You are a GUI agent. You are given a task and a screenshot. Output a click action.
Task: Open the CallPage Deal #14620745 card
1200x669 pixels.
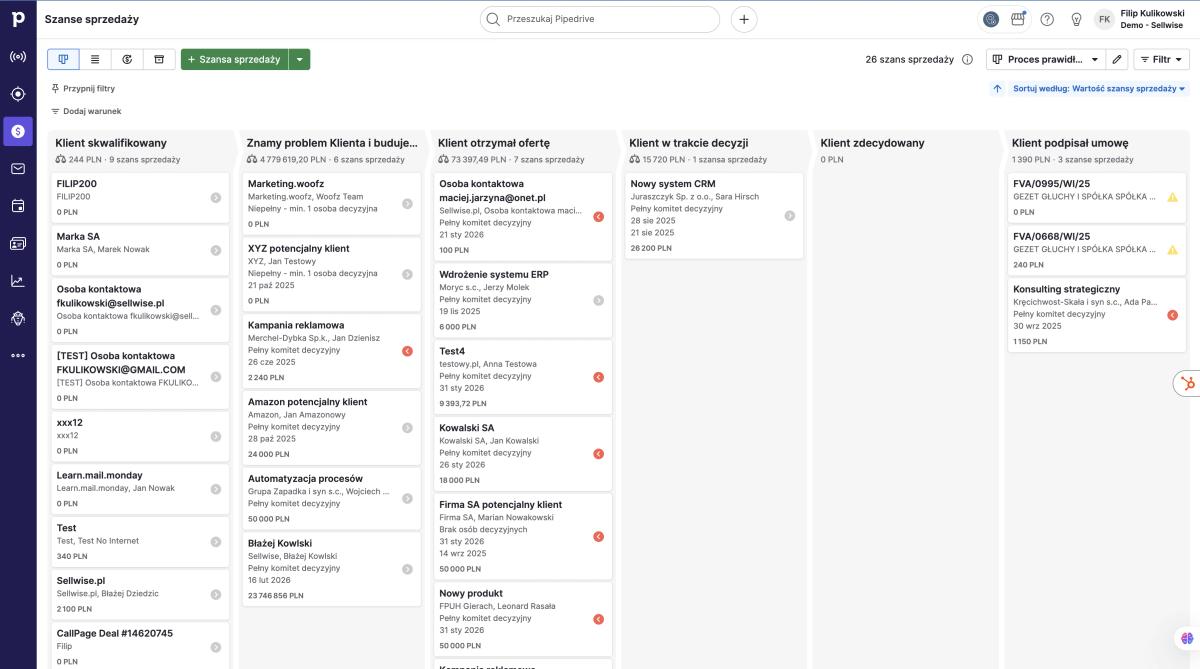click(140, 647)
